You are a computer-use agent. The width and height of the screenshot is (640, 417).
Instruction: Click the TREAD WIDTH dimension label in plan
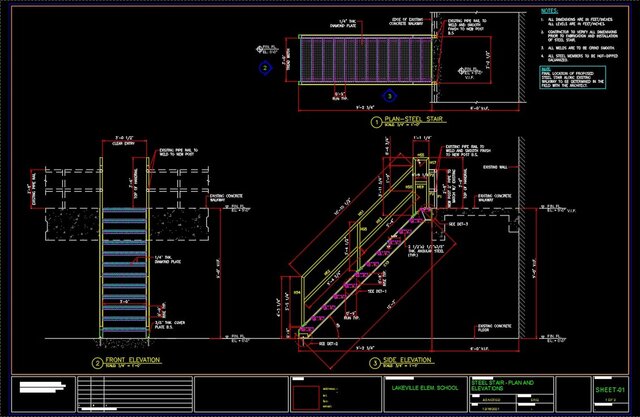coord(286,60)
